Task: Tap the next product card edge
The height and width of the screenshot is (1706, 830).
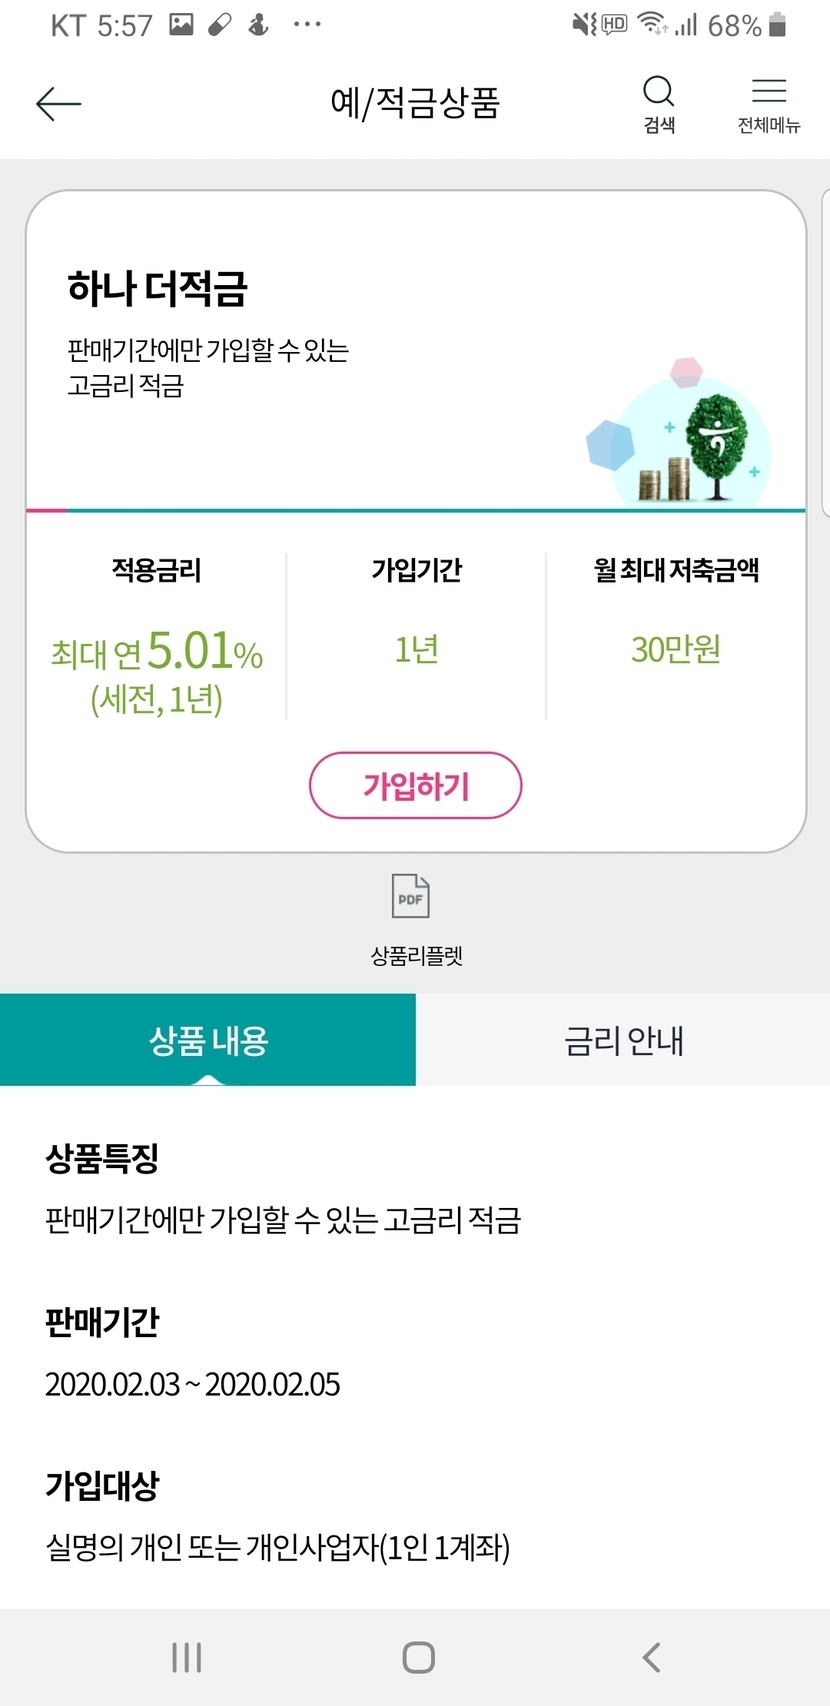Action: click(x=825, y=350)
